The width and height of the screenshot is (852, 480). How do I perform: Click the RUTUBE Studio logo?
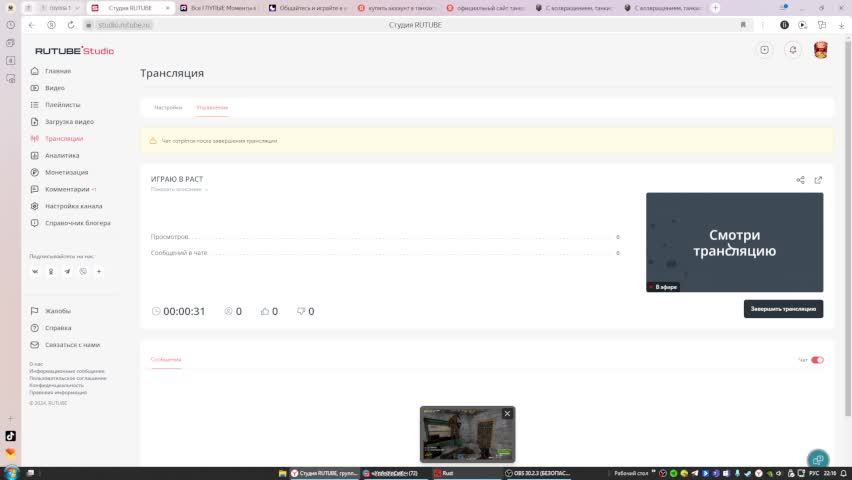pos(74,51)
